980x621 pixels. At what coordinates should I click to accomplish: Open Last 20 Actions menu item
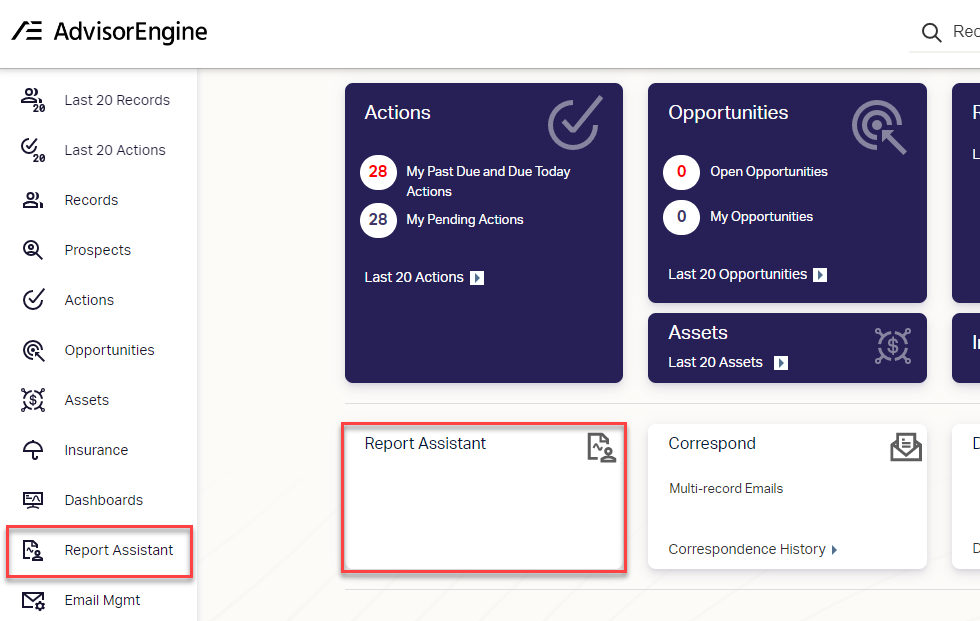coord(115,150)
